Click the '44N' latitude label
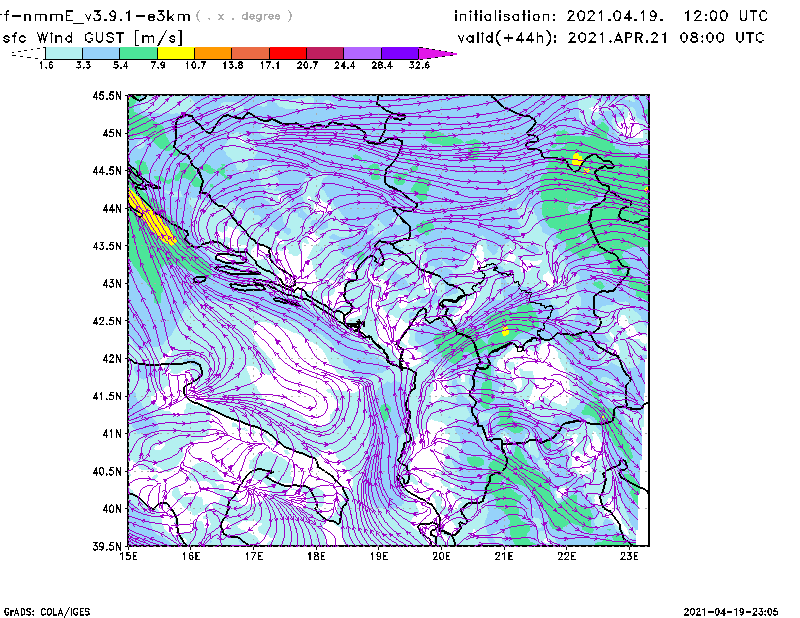The height and width of the screenshot is (618, 800). [112, 208]
